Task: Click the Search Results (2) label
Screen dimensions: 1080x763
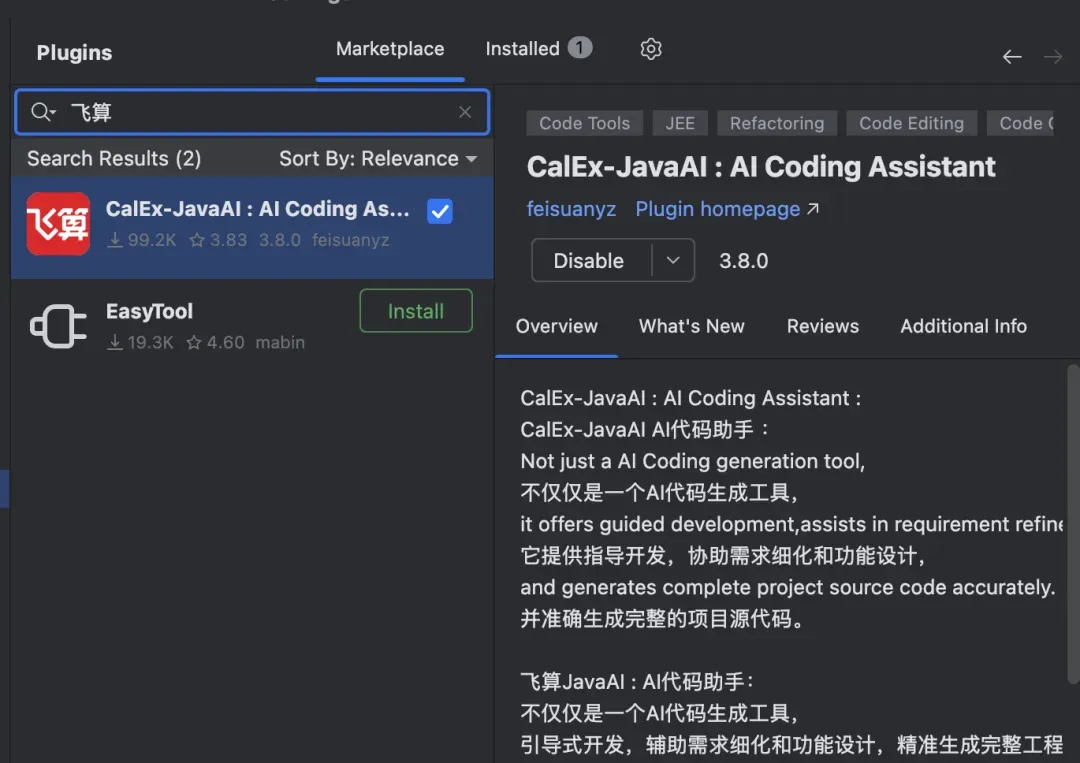Action: [114, 158]
